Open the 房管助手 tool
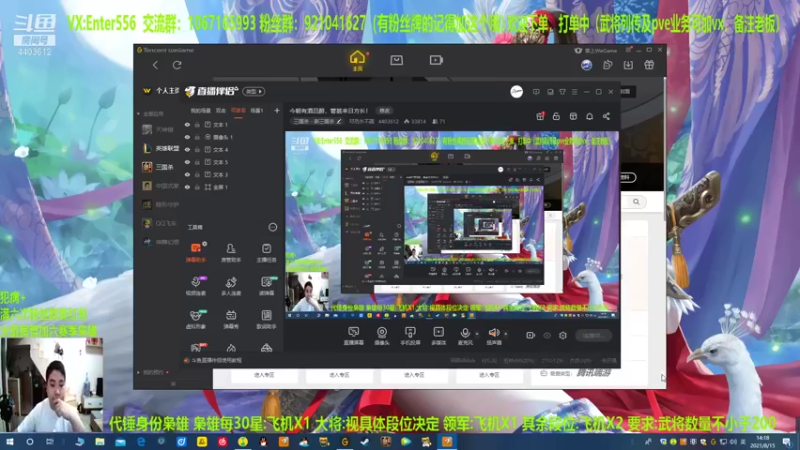Image resolution: width=800 pixels, height=450 pixels. 231,252
